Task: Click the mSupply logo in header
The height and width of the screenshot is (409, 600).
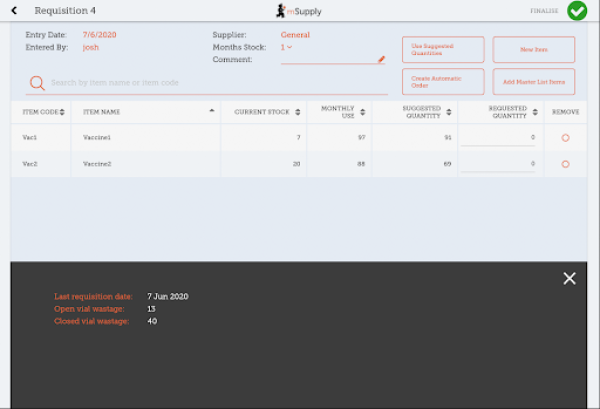Action: click(299, 11)
